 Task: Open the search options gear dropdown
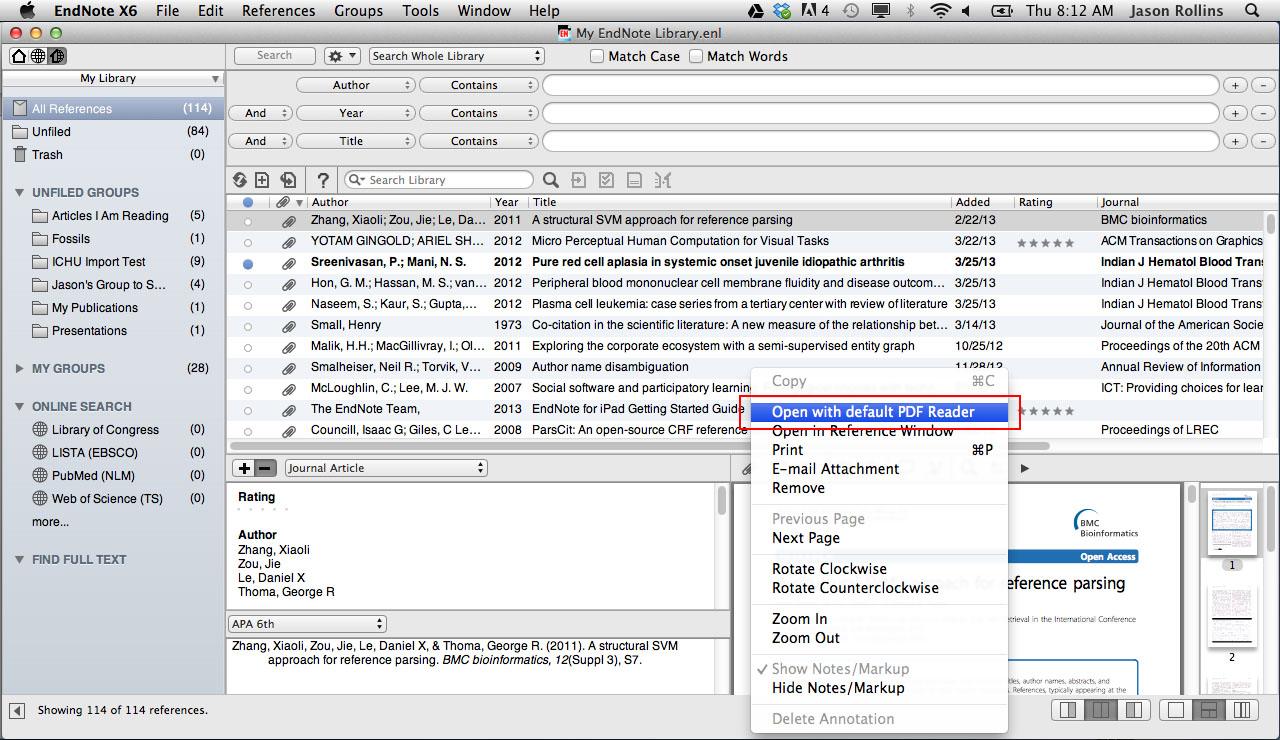[x=342, y=56]
